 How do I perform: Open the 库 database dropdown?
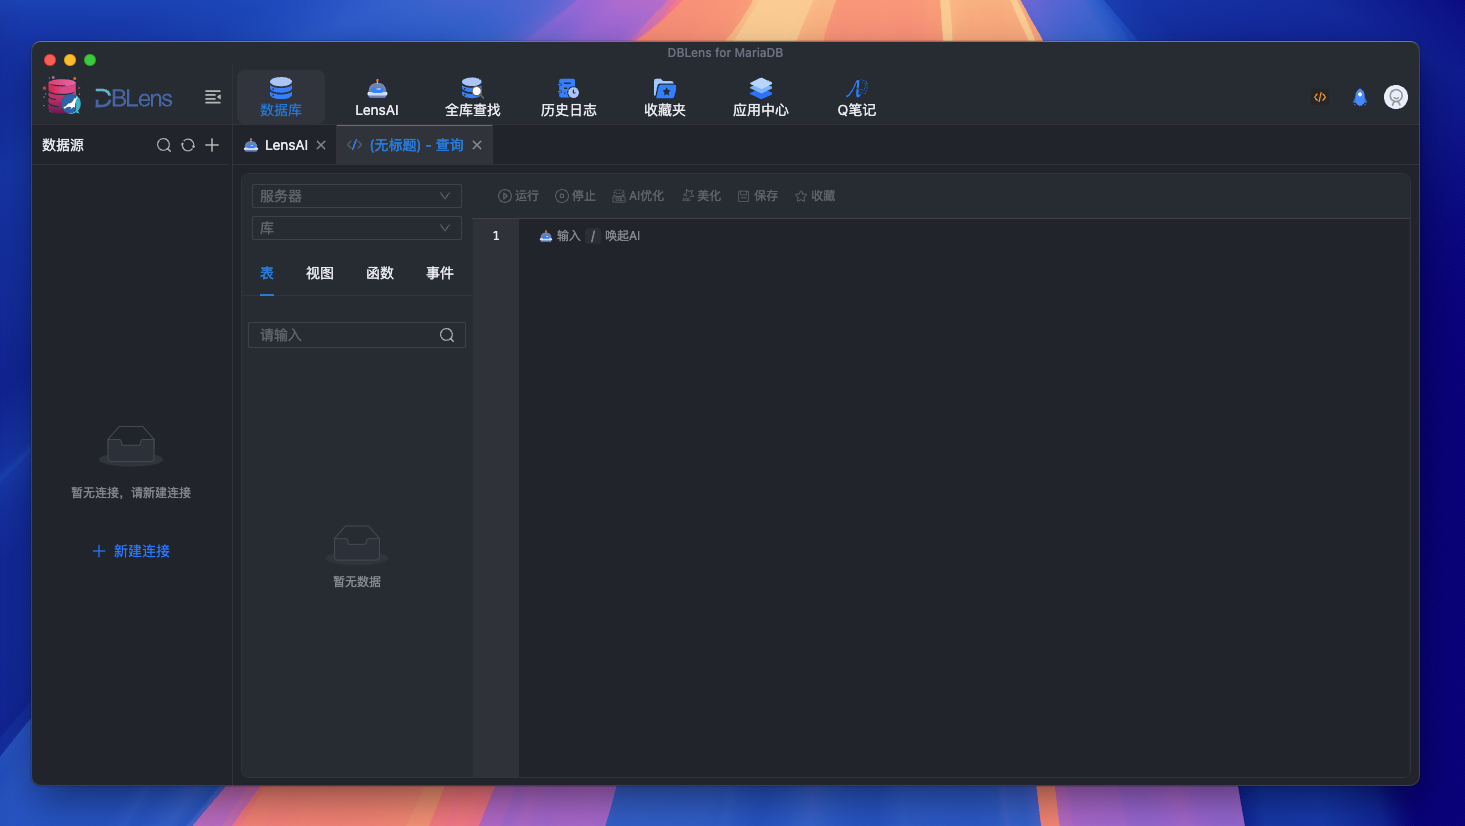click(357, 228)
